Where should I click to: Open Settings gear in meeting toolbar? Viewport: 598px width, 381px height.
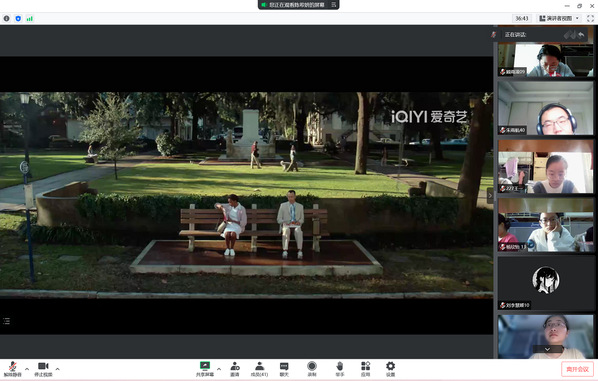pos(390,369)
